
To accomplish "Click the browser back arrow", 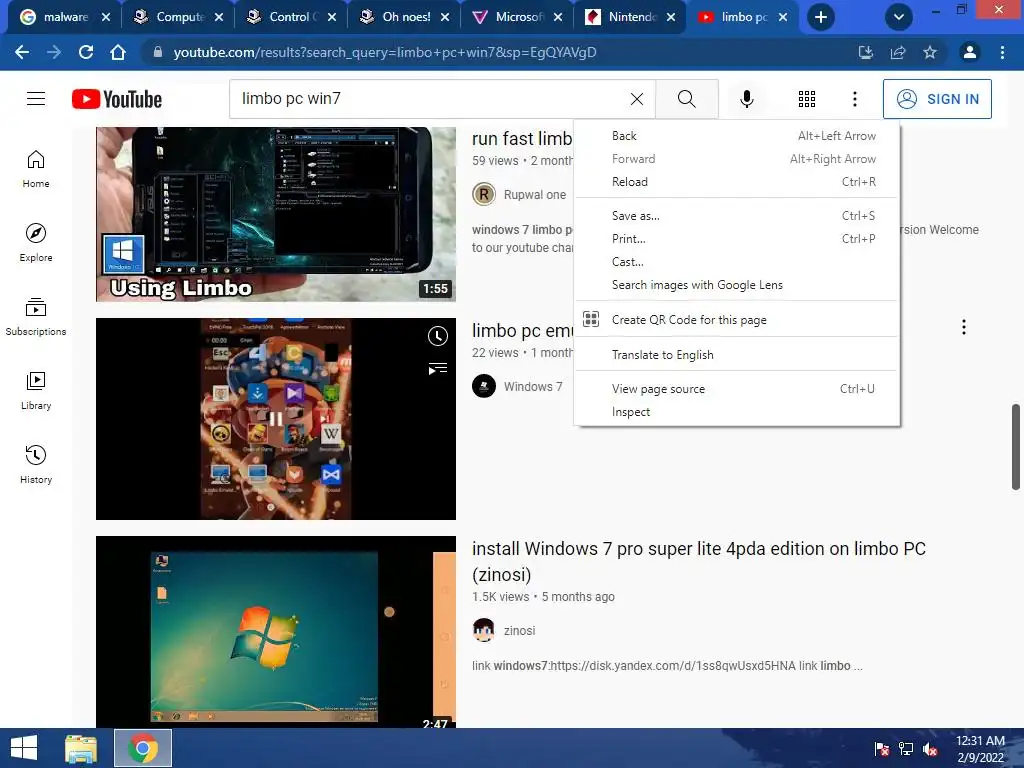I will pyautogui.click(x=22, y=52).
